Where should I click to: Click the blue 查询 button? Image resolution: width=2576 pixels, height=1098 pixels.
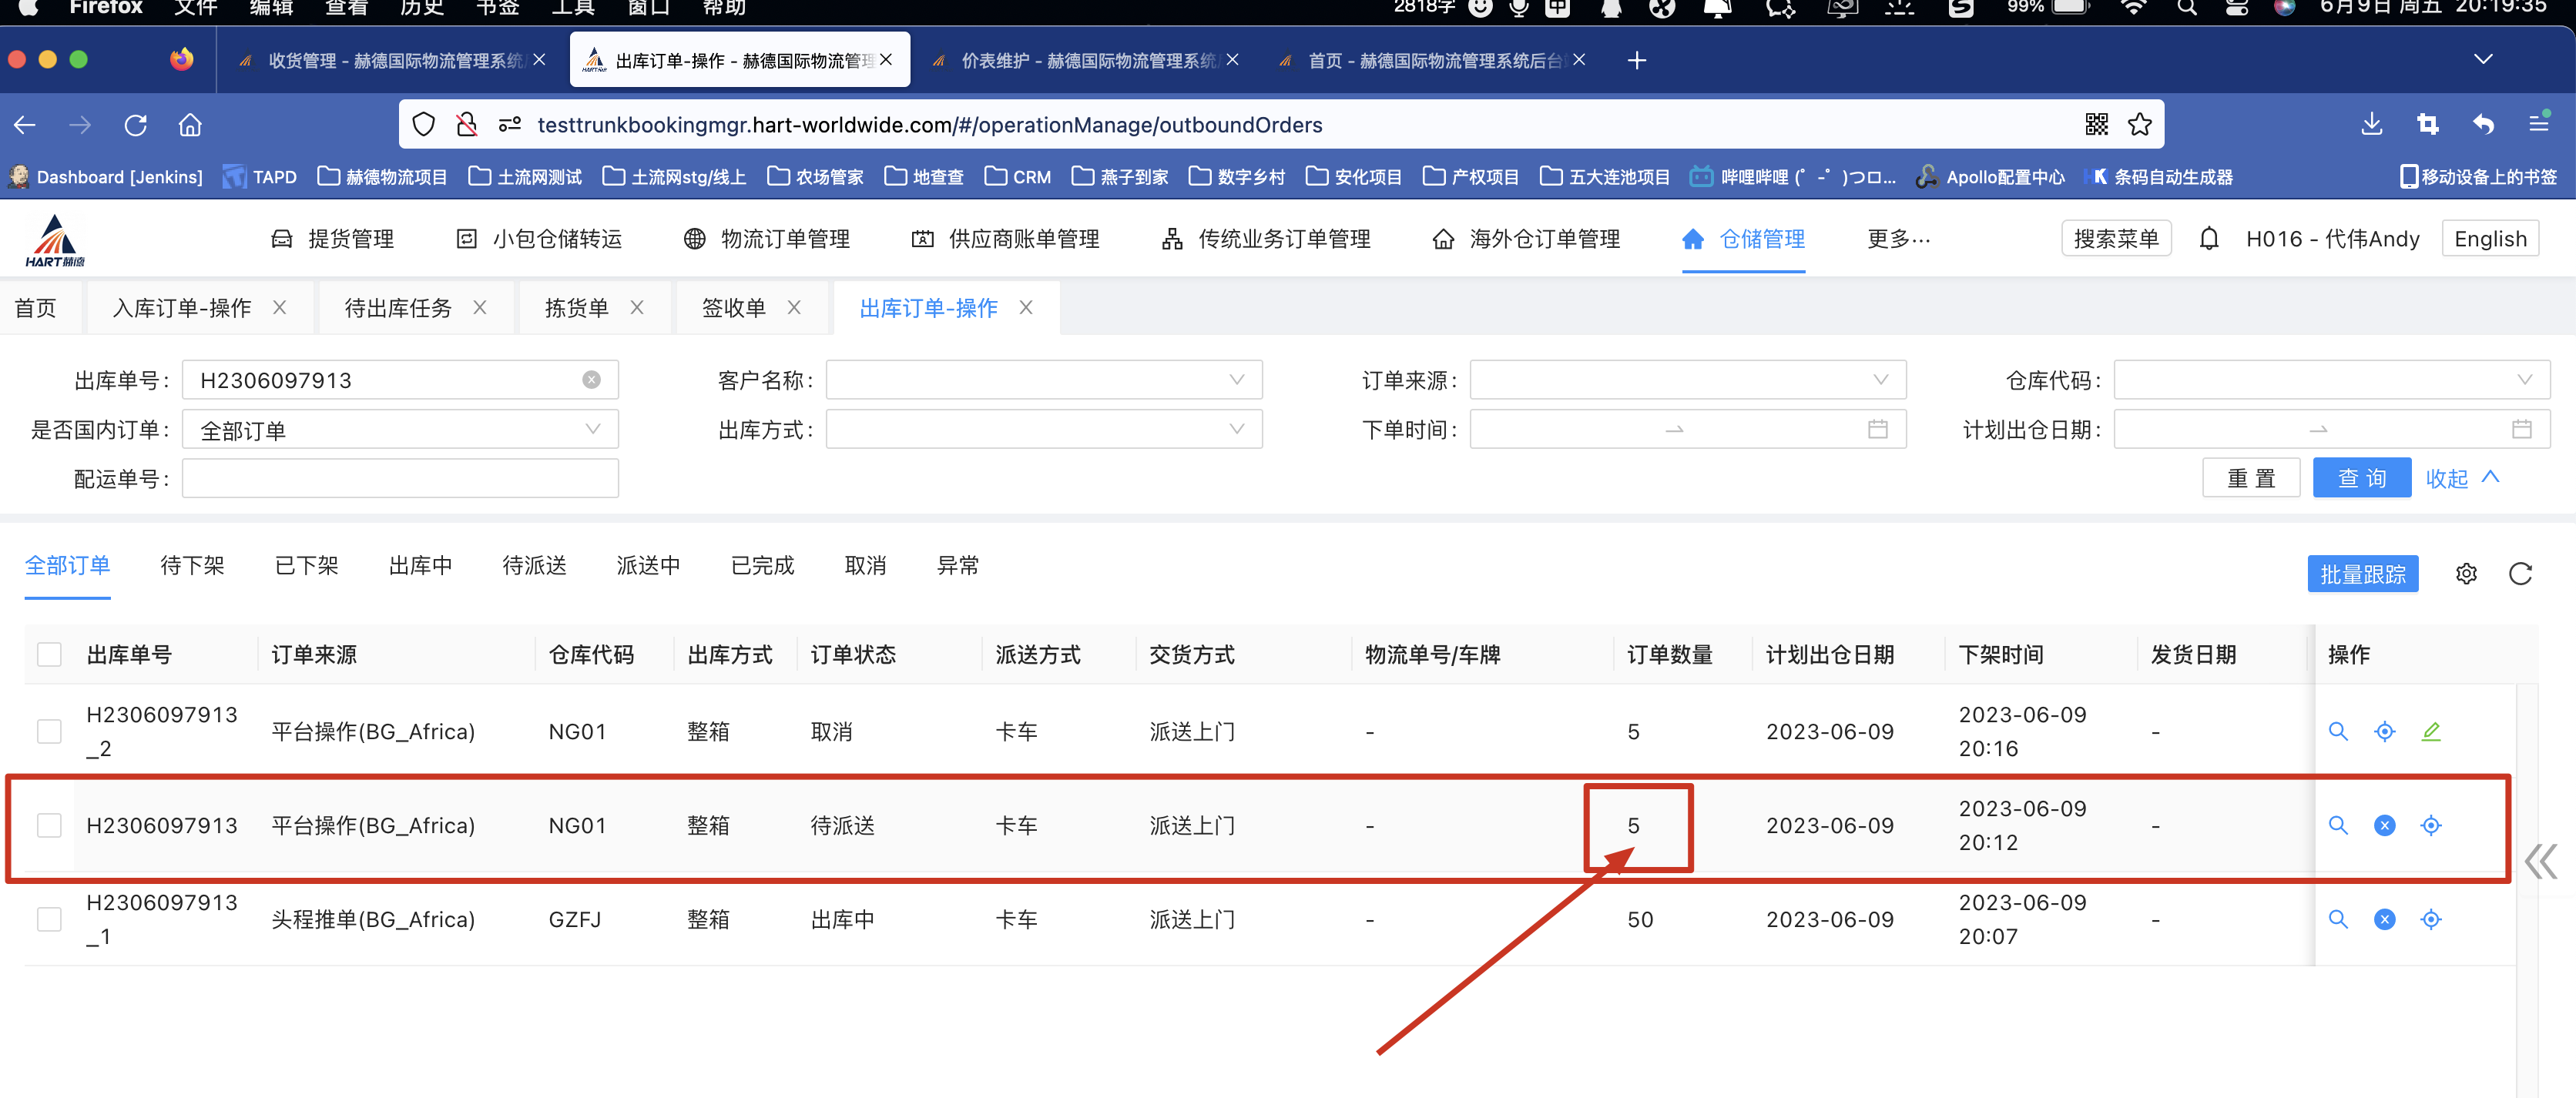point(2361,478)
